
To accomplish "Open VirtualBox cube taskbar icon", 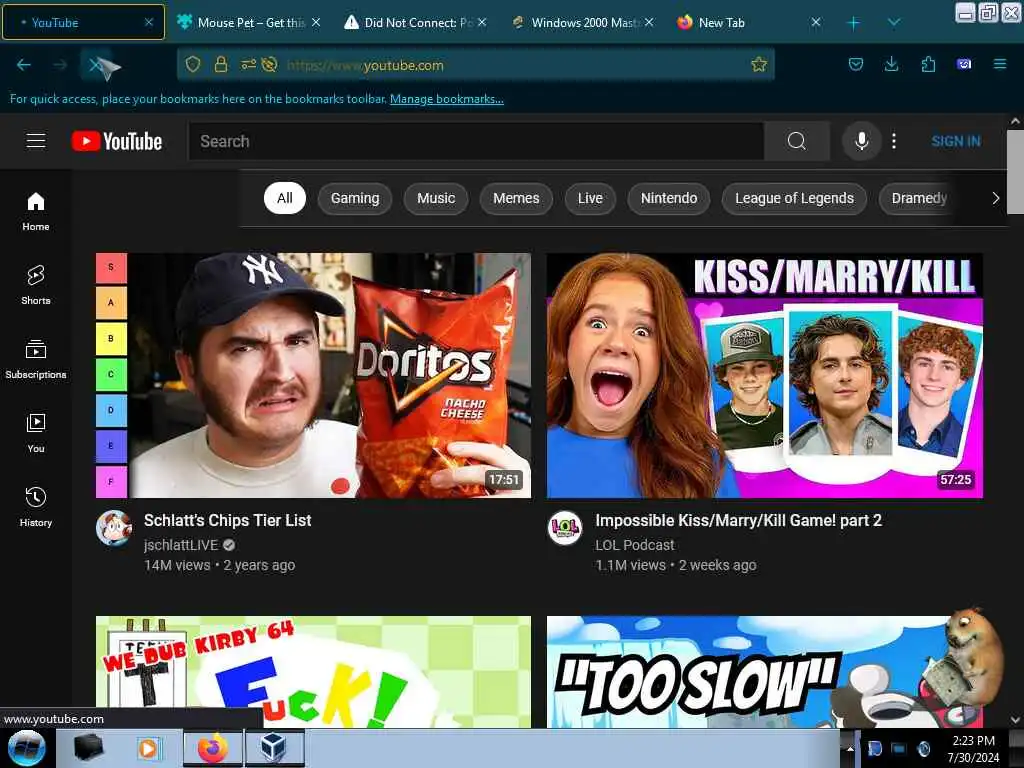I will (274, 748).
